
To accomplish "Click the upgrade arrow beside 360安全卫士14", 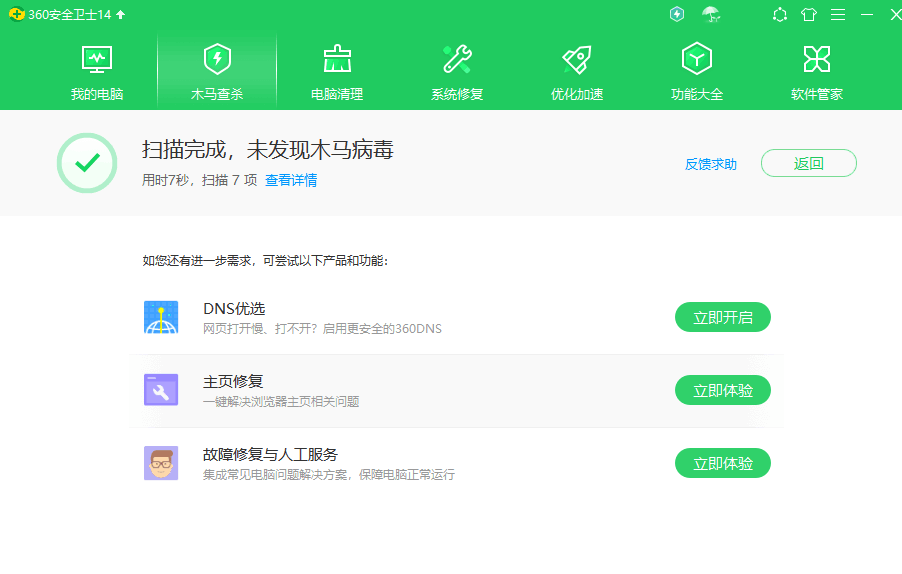I will pos(121,14).
